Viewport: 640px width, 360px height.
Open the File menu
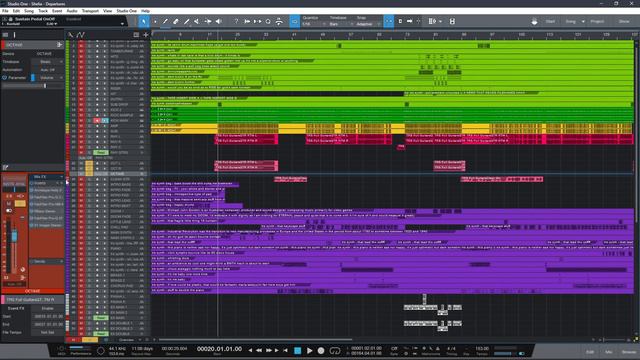(5, 11)
